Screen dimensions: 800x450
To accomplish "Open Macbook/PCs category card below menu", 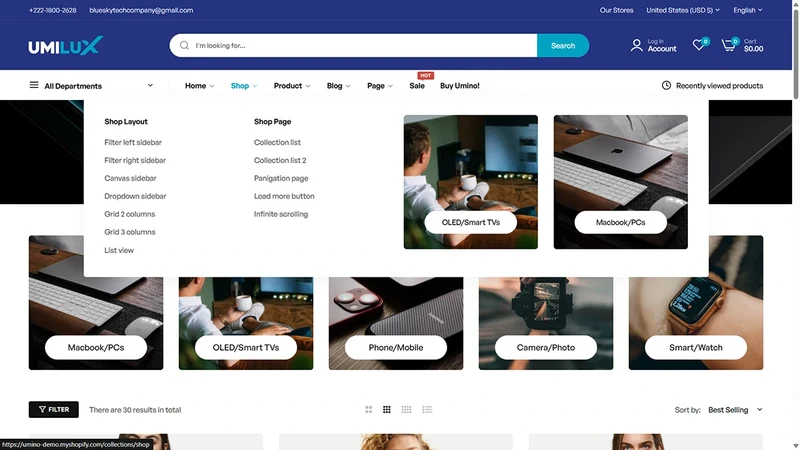I will [96, 347].
